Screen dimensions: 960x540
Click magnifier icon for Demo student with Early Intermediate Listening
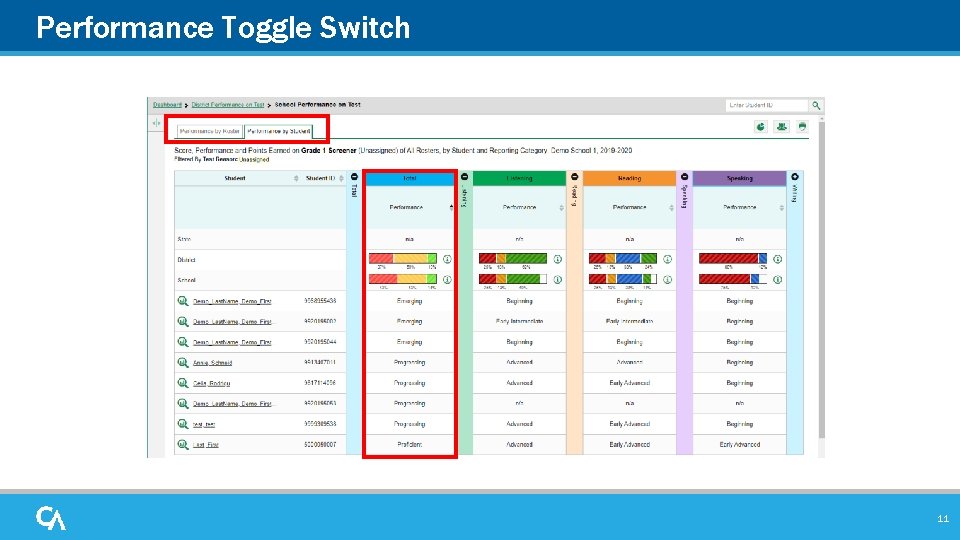click(x=182, y=321)
